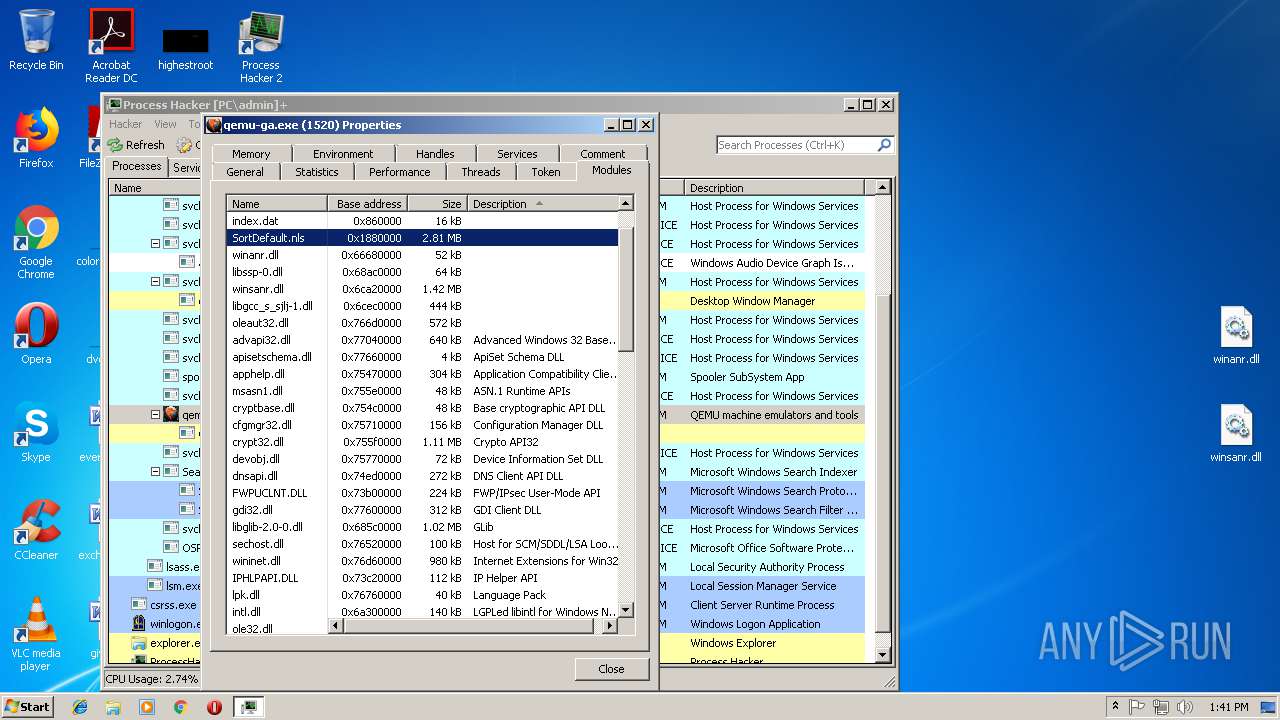Select the index.dat module row
1280x720 pixels.
(422, 221)
